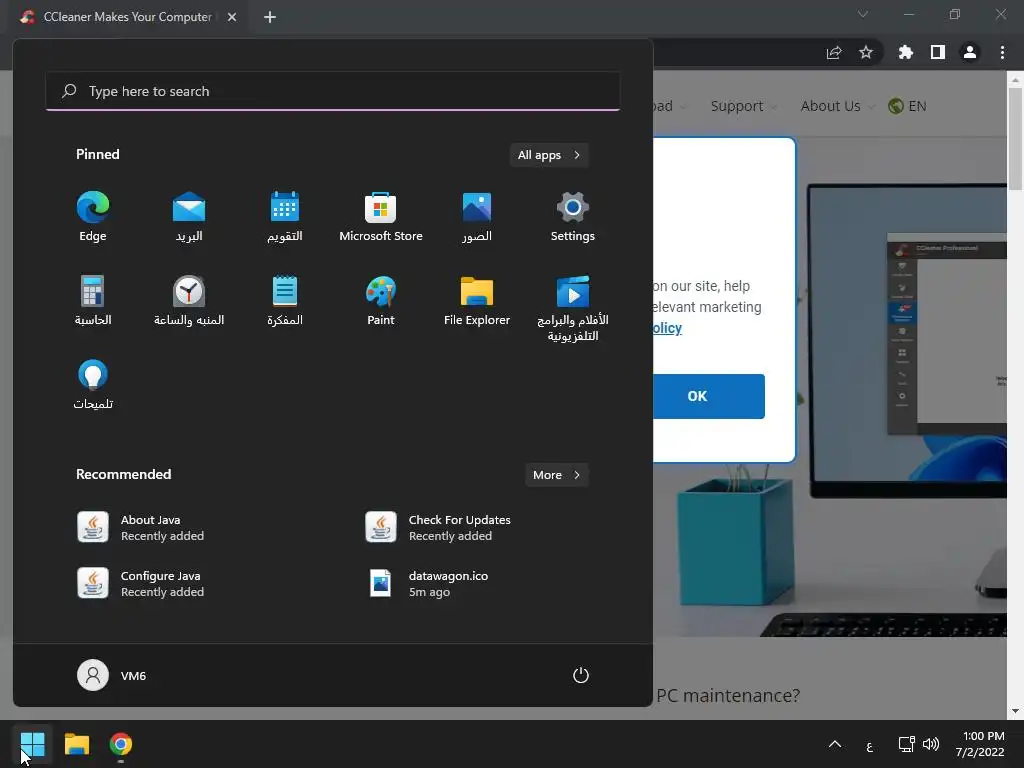Click Chrome share this page icon
The width and height of the screenshot is (1024, 768).
pyautogui.click(x=834, y=52)
